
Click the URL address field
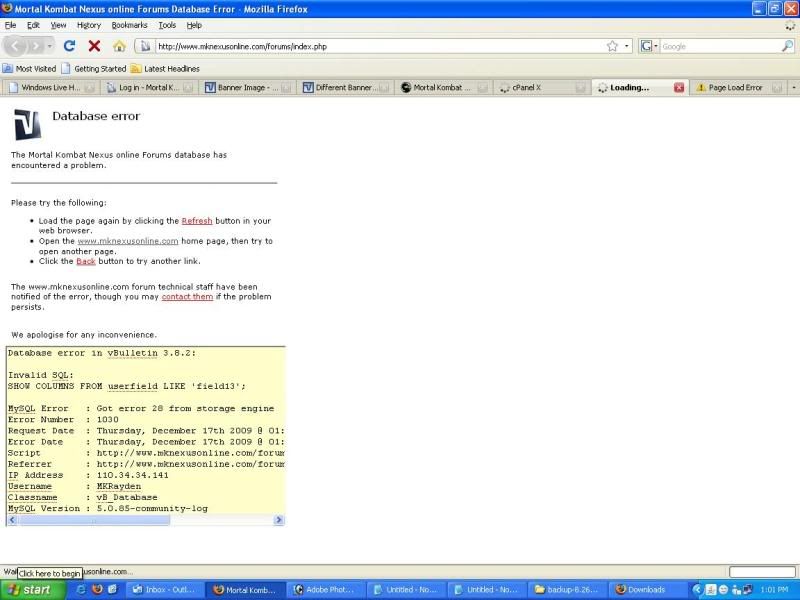[x=379, y=46]
